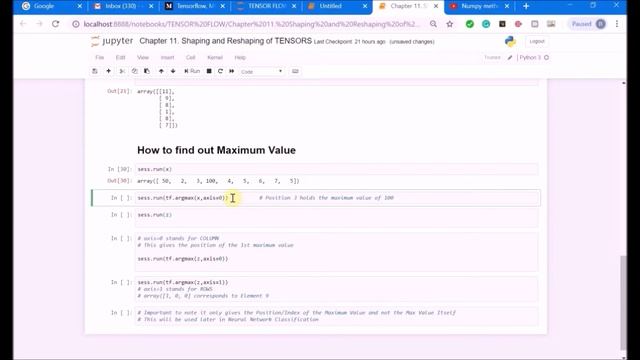The height and width of the screenshot is (360, 640).
Task: Click the page vertical scrollbar thumb
Action: [x=623, y=302]
